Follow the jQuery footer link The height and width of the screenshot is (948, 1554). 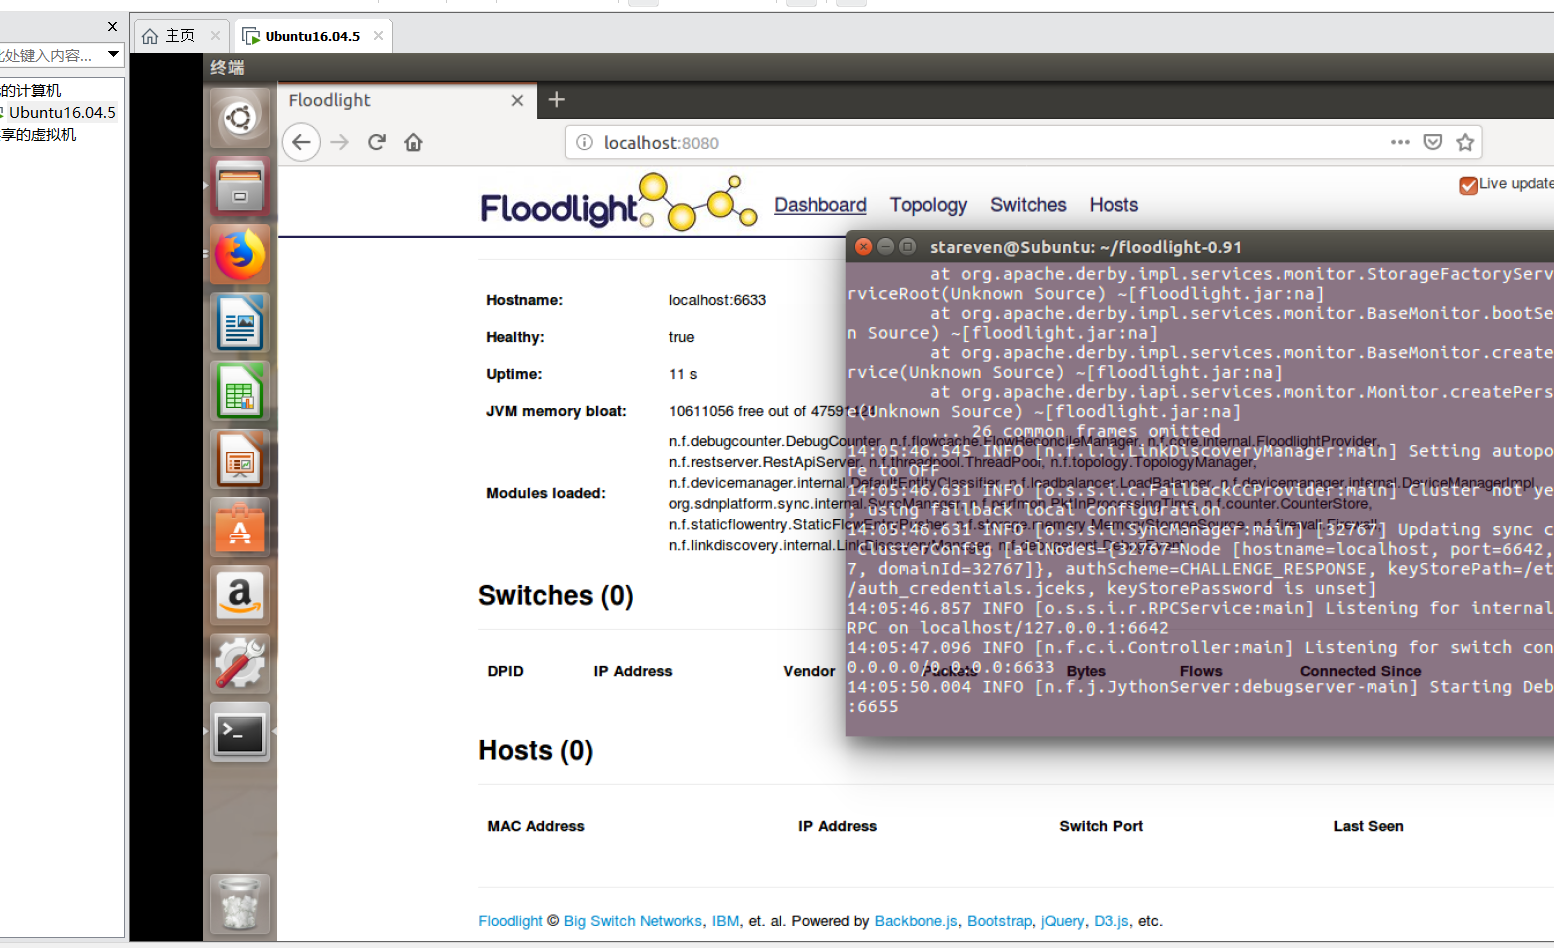click(x=1062, y=921)
